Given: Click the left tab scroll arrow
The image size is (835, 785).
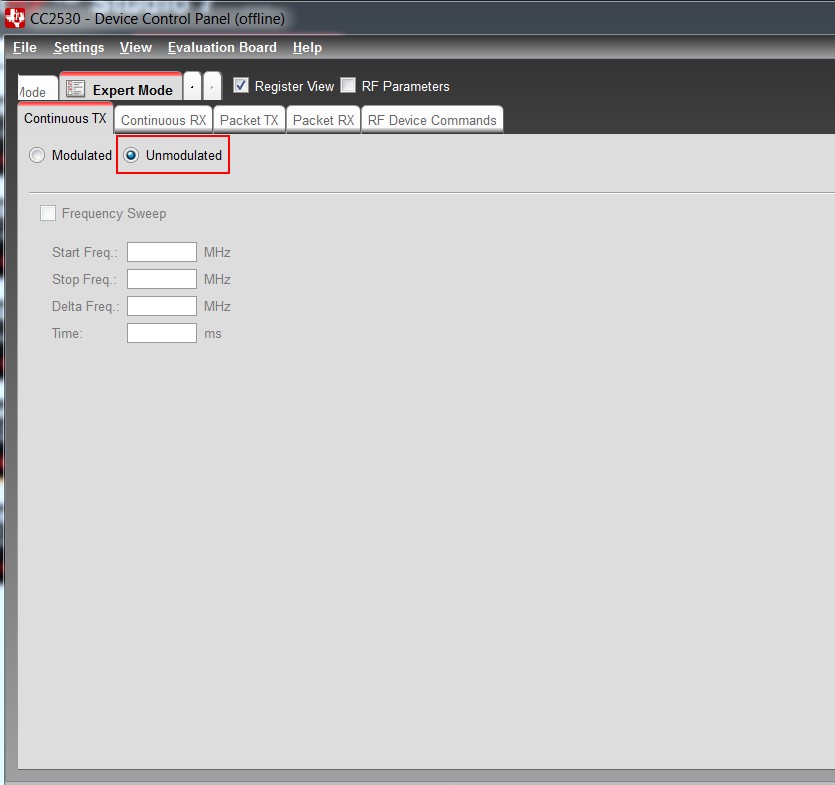Looking at the screenshot, I should click(x=192, y=86).
